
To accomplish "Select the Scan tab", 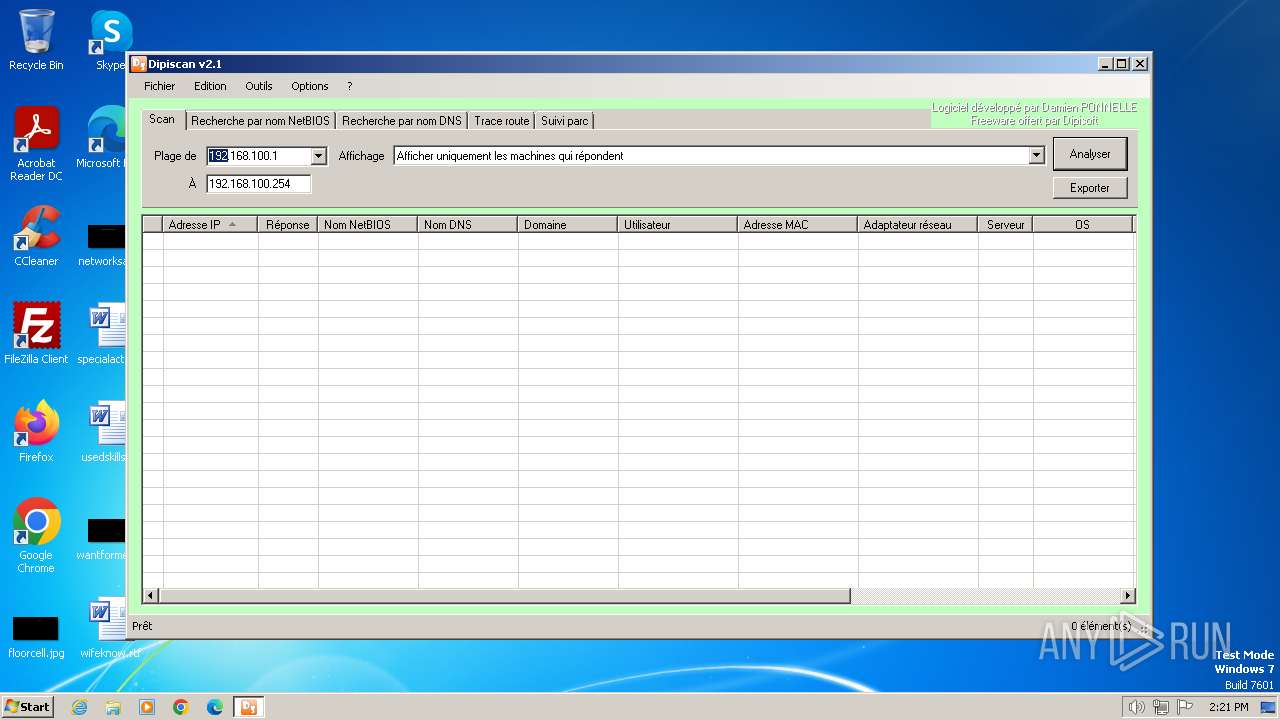I will point(162,119).
